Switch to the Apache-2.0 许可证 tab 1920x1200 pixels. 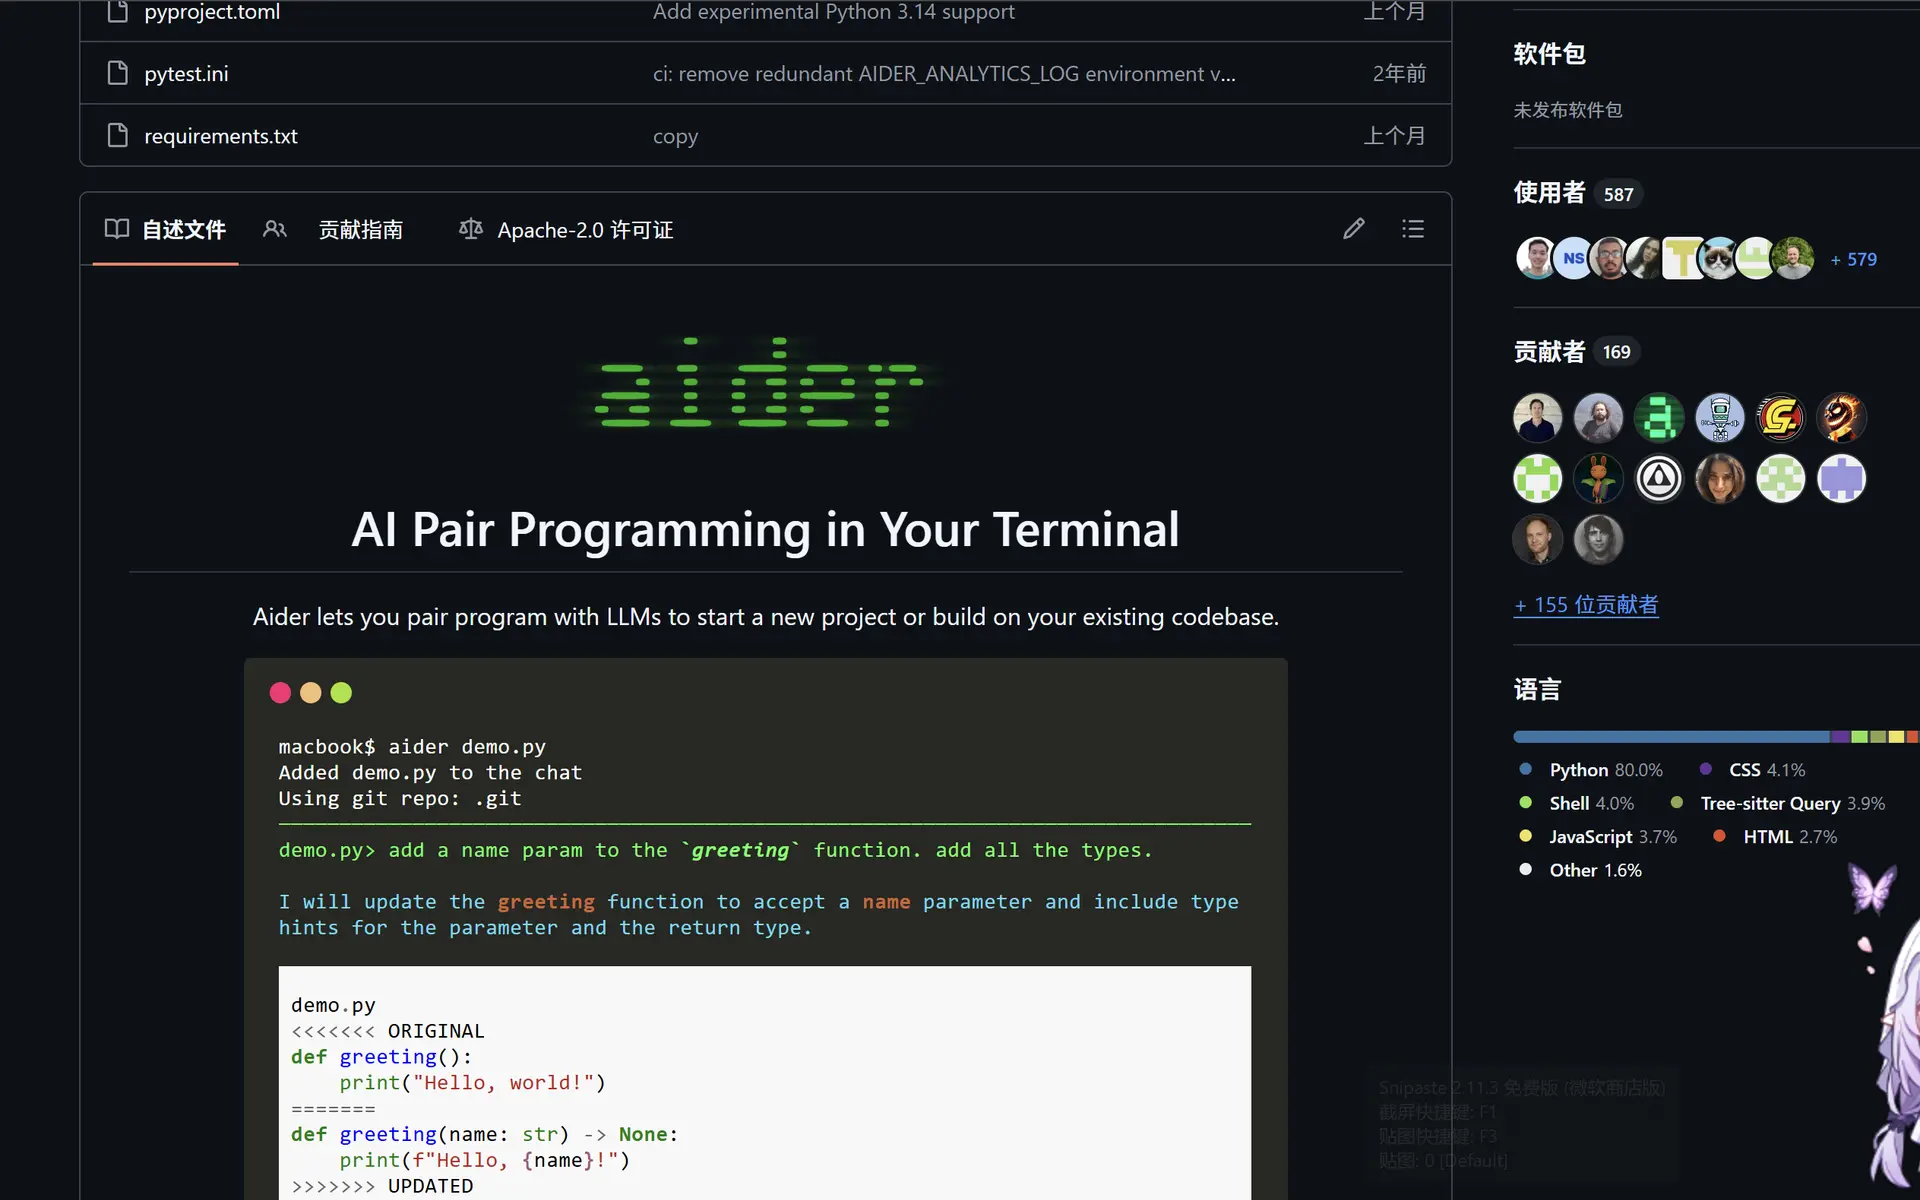click(566, 230)
